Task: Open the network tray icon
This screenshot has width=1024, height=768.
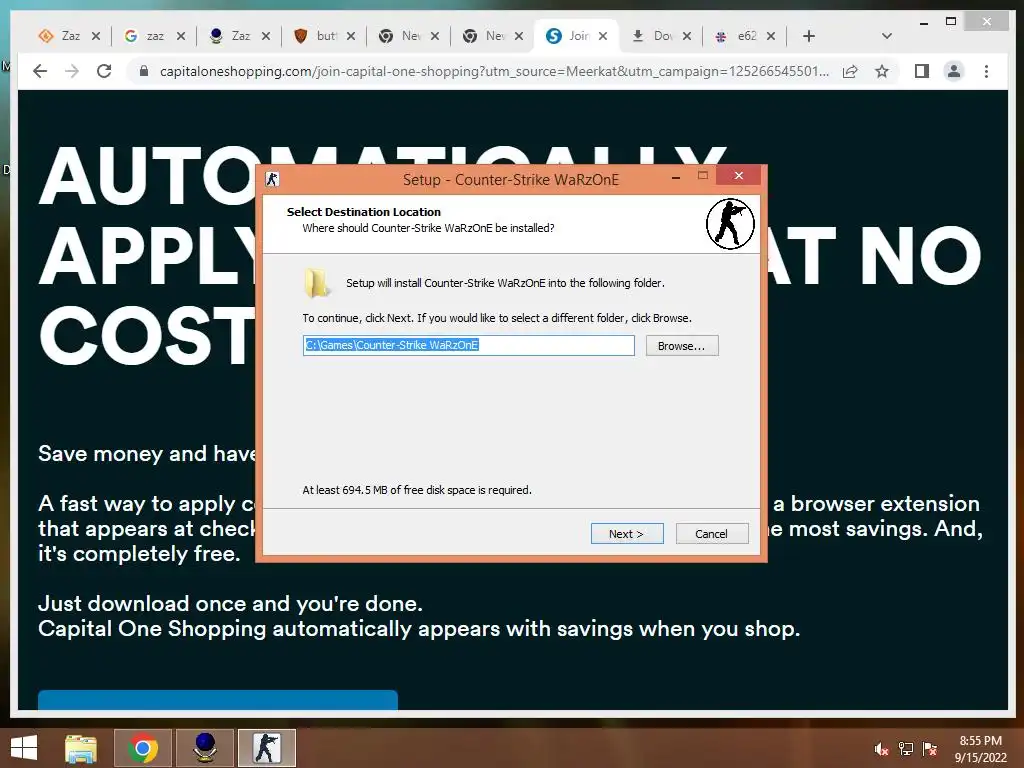Action: (906, 749)
